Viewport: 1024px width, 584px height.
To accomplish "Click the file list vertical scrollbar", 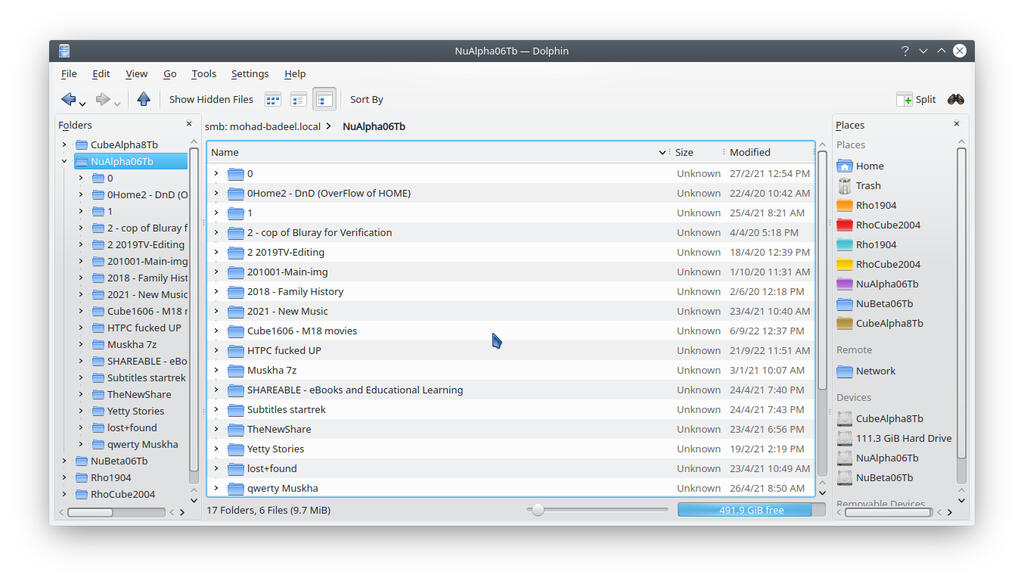I will (x=822, y=270).
